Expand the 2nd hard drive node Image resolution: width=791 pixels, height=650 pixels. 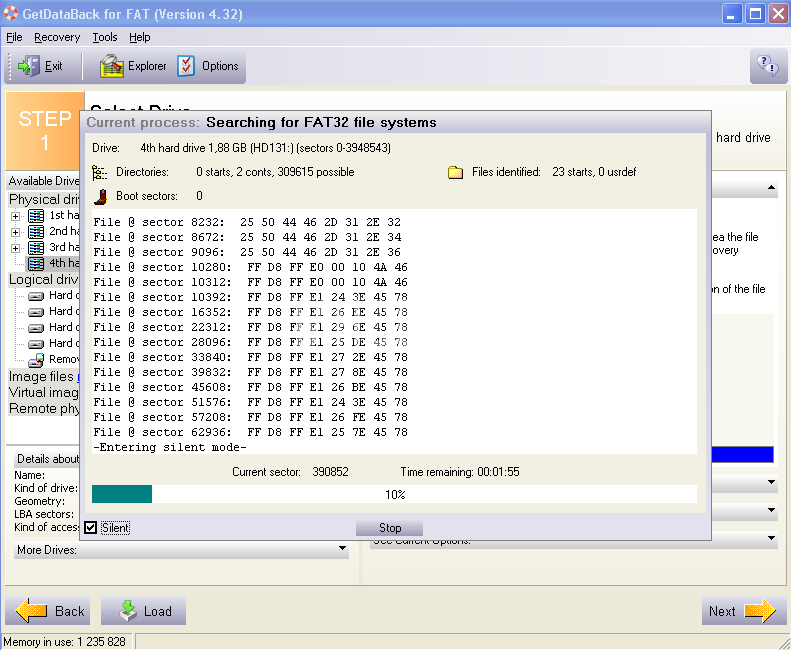tap(16, 232)
